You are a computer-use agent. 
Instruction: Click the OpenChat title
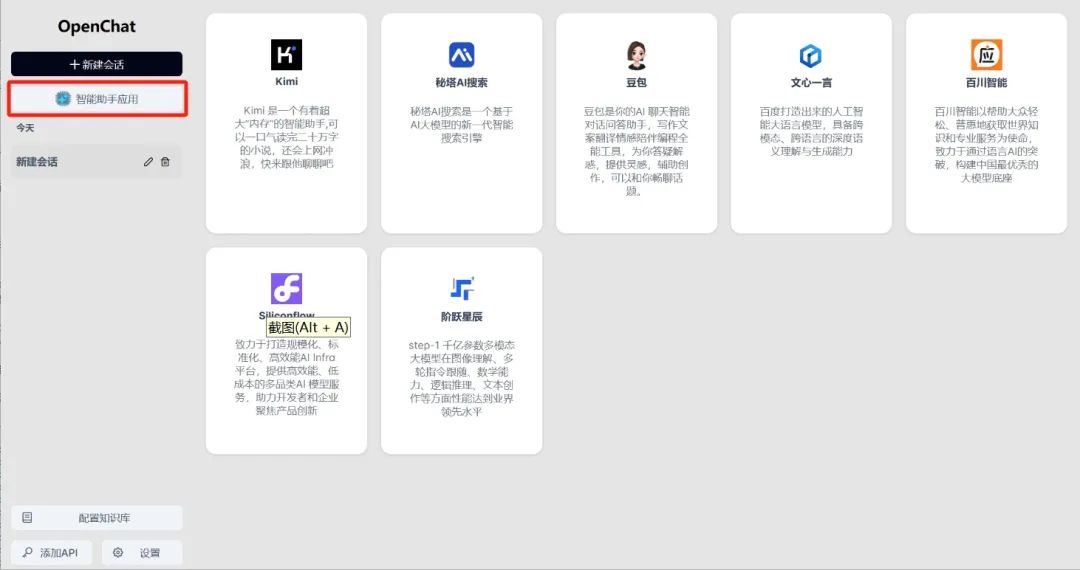96,26
